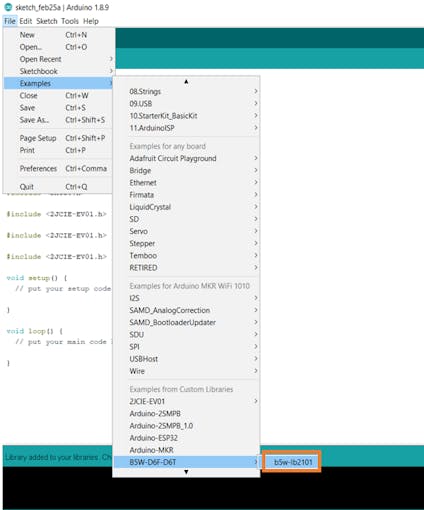
Task: Click the 'Library added to your libraries' status message
Action: click(57, 457)
